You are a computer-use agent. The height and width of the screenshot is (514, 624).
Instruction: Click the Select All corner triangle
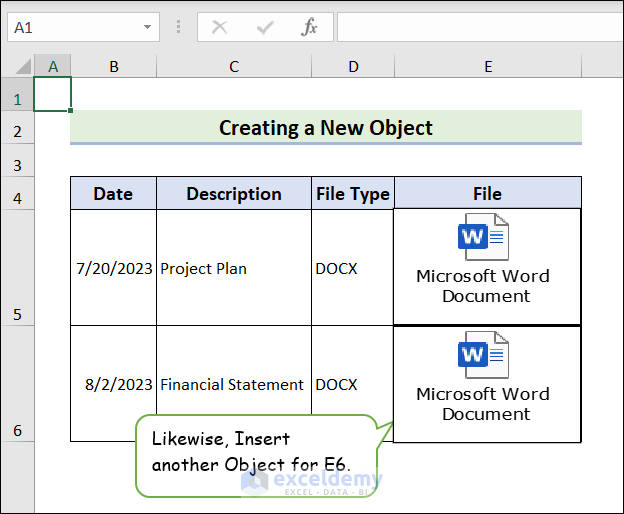coord(22,67)
